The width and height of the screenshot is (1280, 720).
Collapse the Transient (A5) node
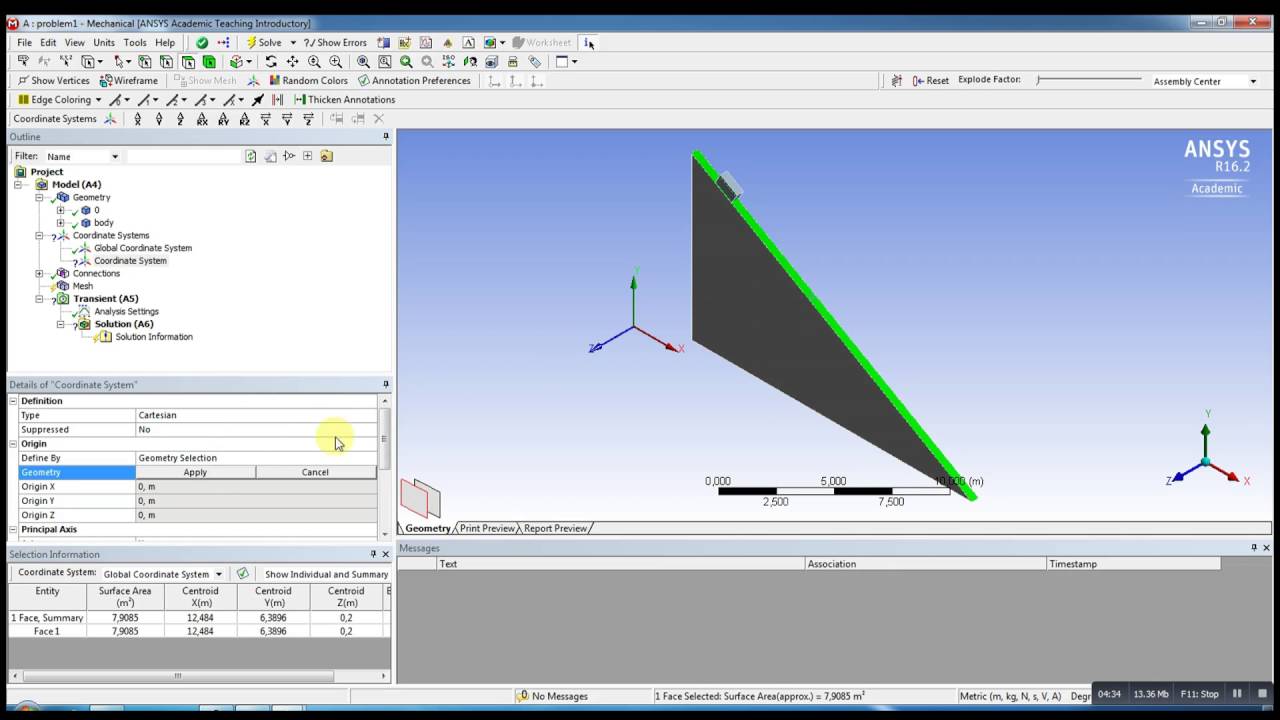[39, 299]
